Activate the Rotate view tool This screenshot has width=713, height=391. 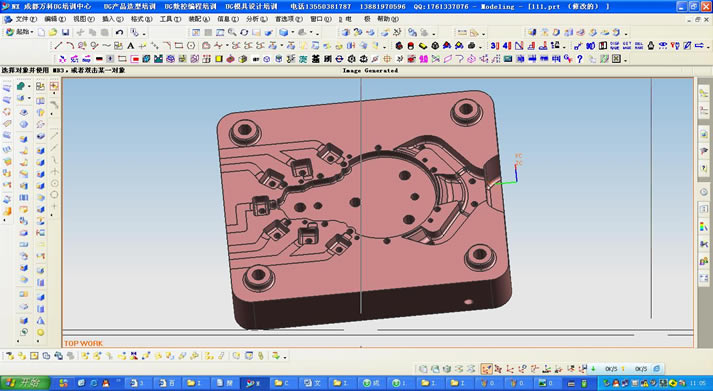coord(244,32)
